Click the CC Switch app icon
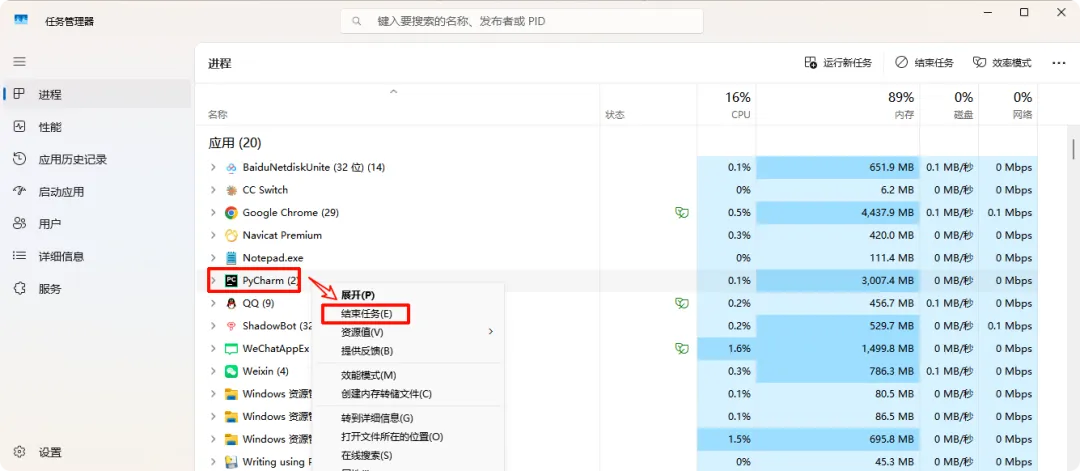This screenshot has width=1080, height=471. point(231,190)
